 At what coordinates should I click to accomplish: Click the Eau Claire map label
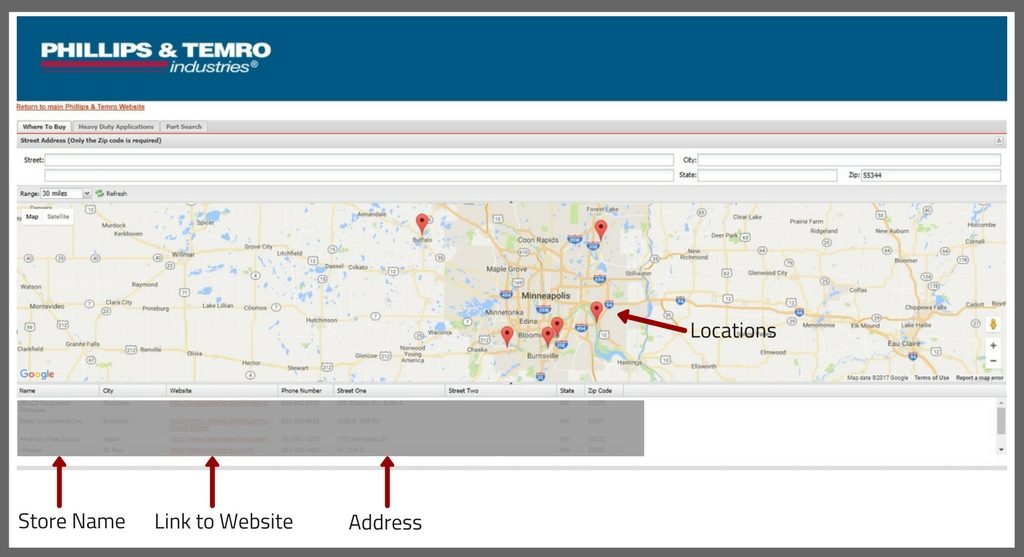pos(904,343)
